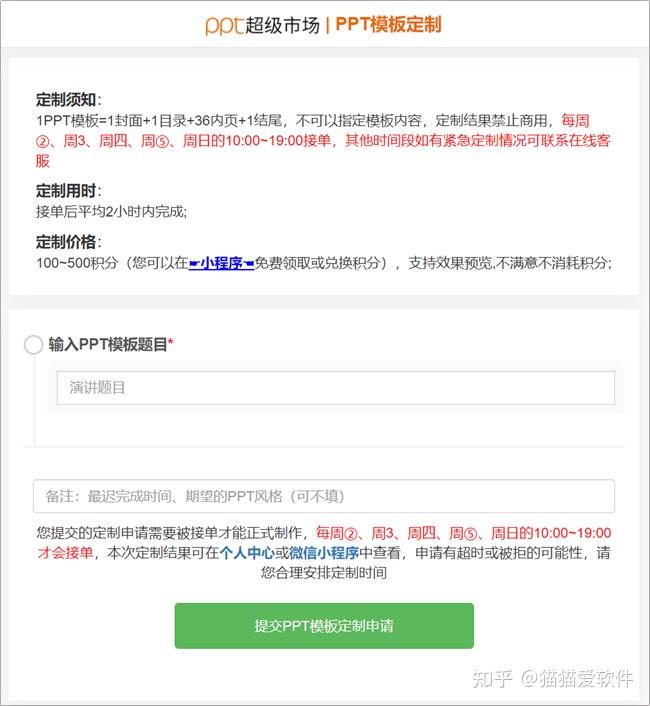This screenshot has height=706, width=650.
Task: Click the red required asterisk
Action: click(x=171, y=343)
